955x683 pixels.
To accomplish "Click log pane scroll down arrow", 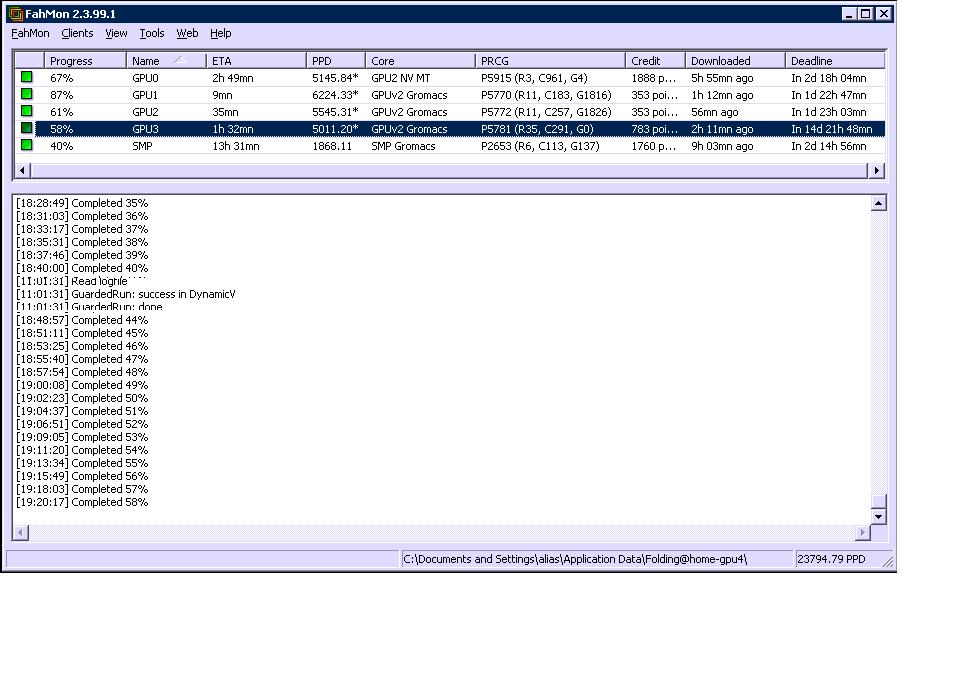I will point(878,517).
